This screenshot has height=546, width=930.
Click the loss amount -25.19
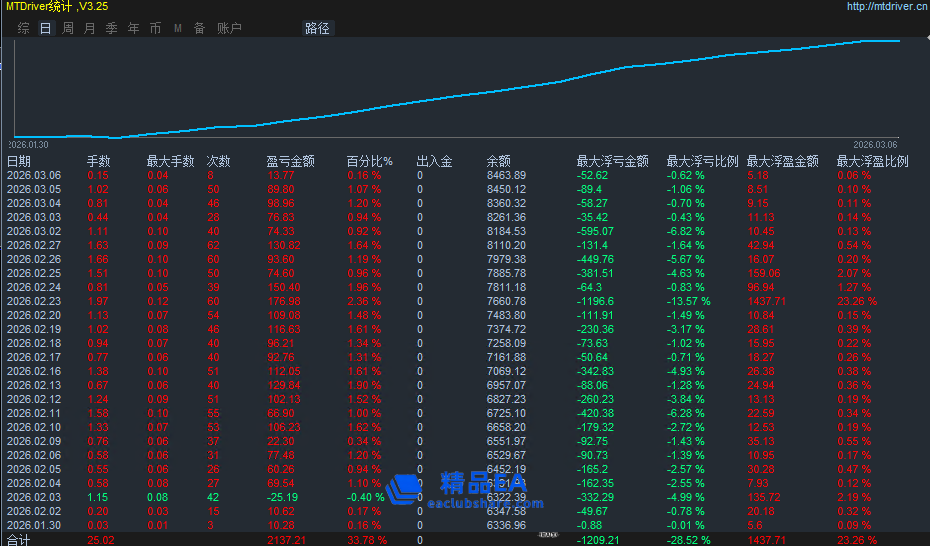[x=282, y=497]
